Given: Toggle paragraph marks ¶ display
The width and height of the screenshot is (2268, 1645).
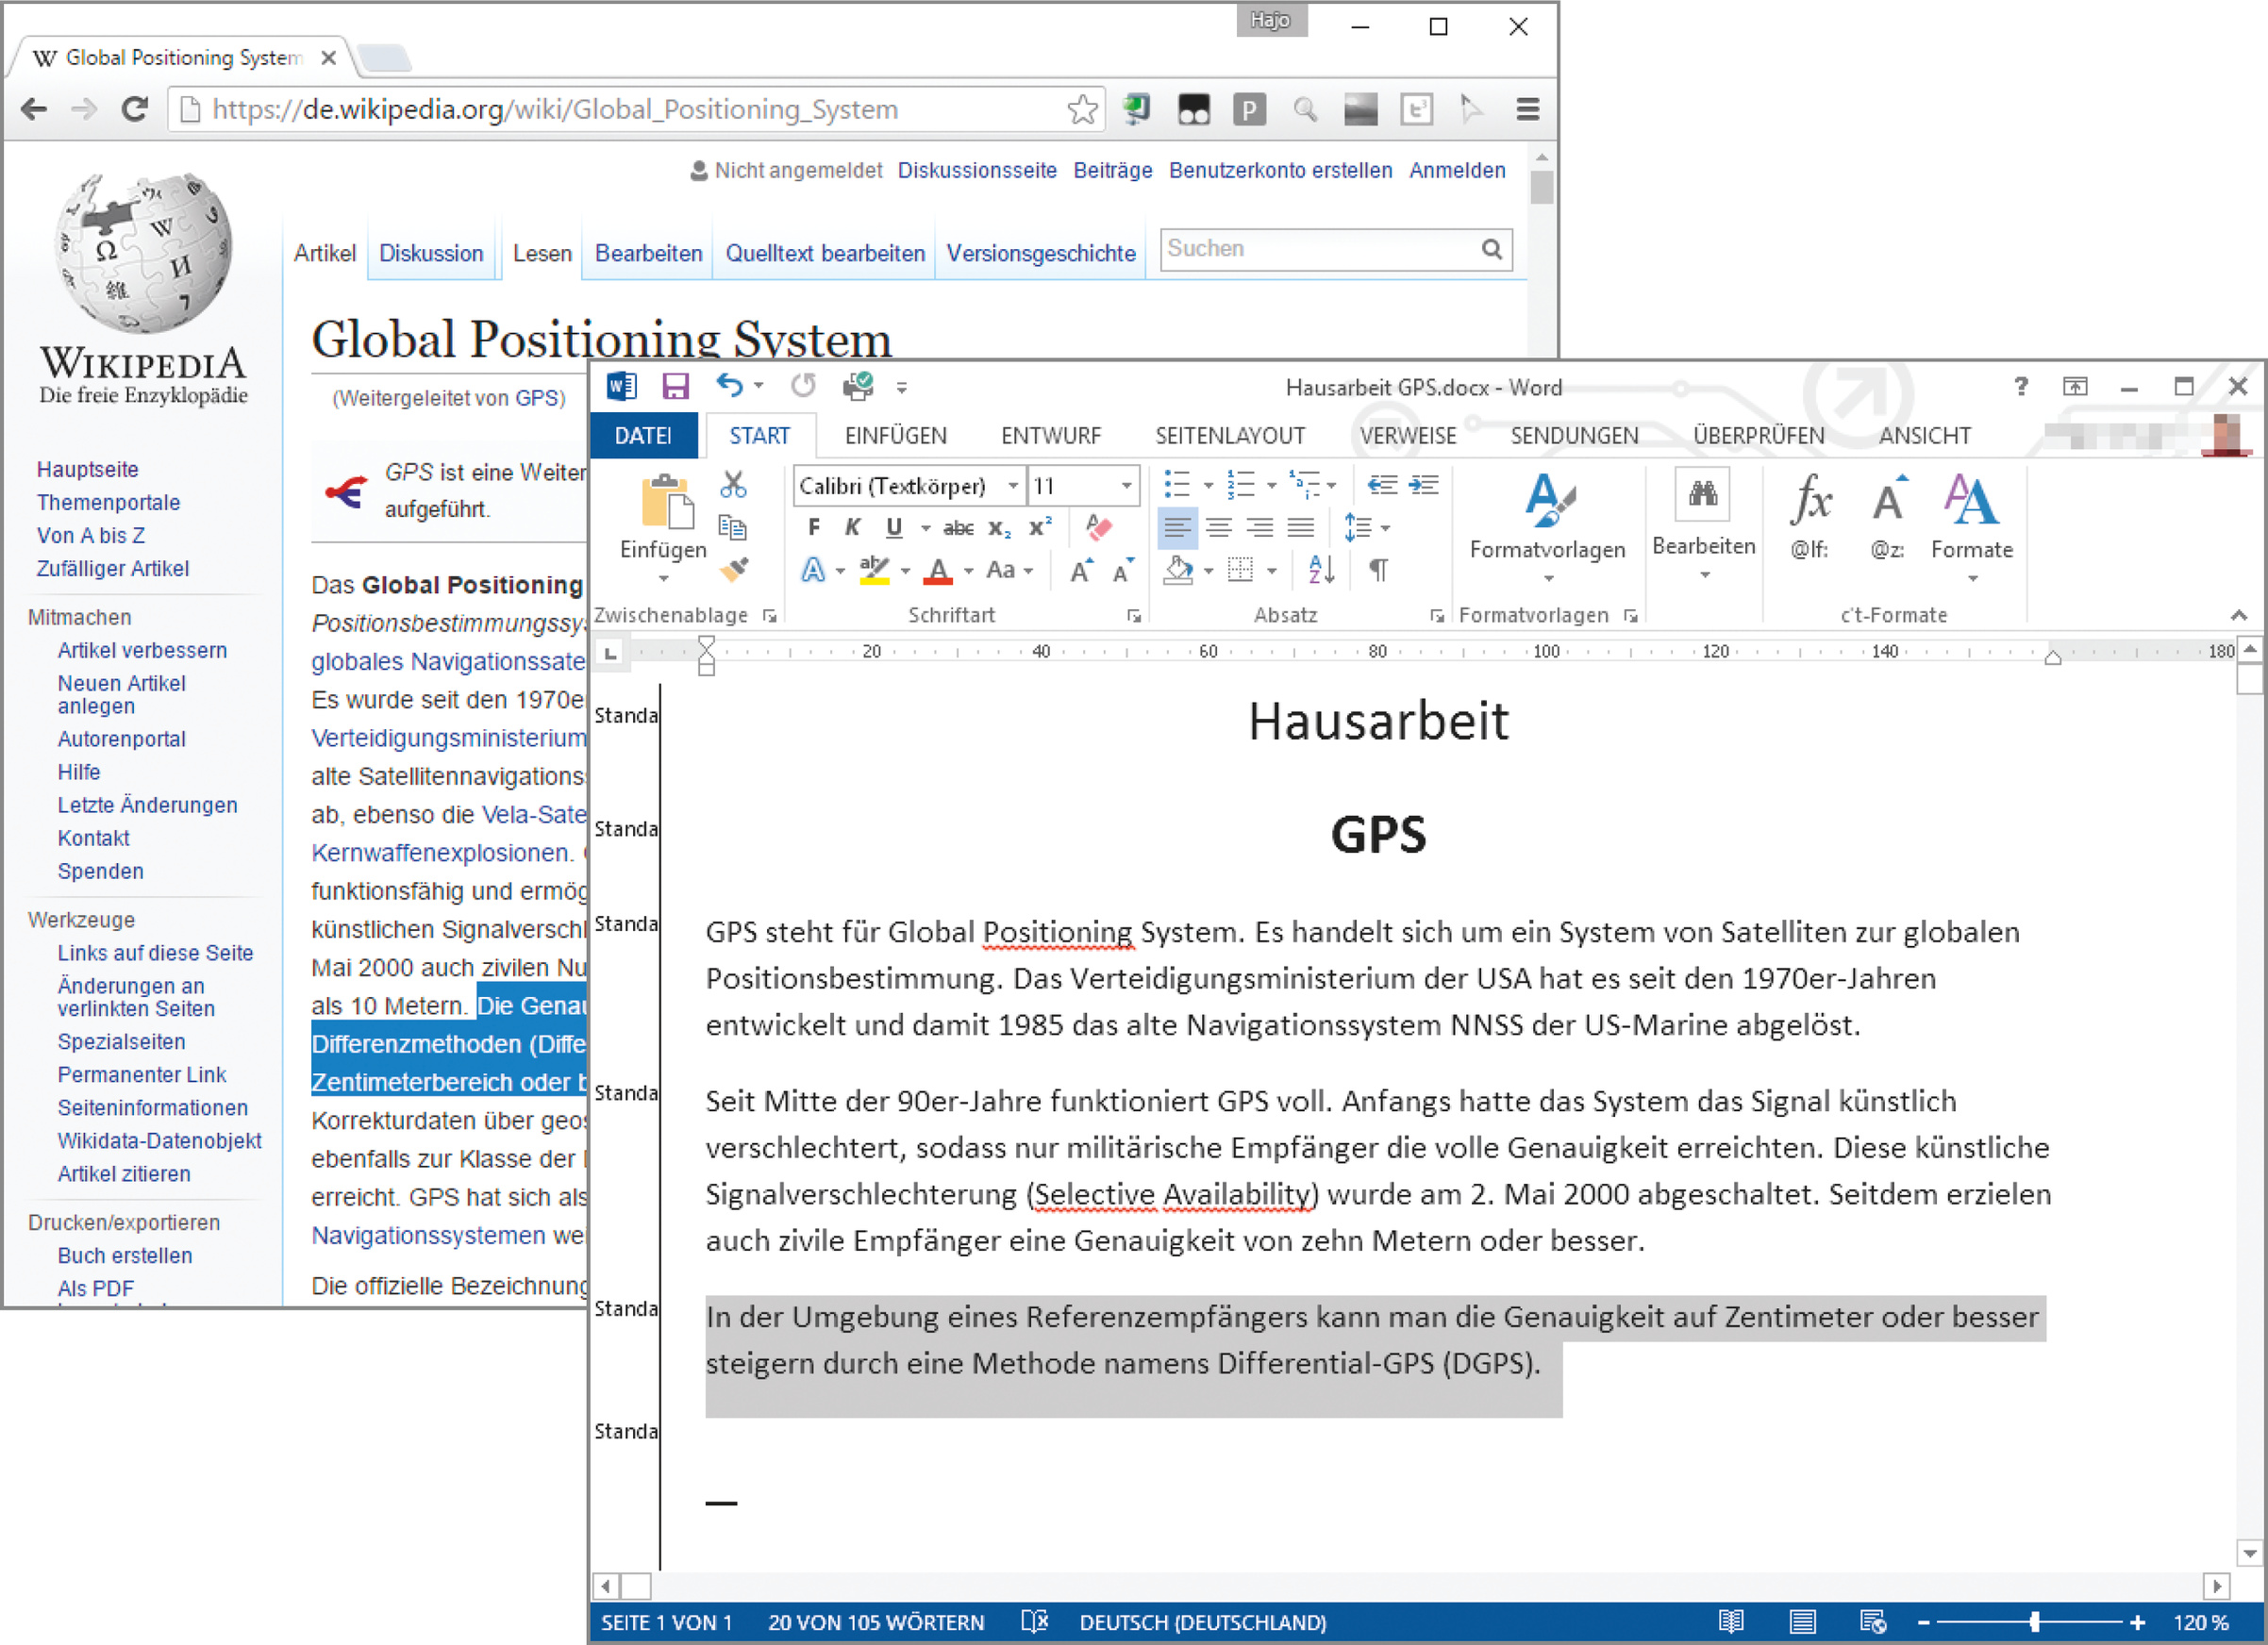Looking at the screenshot, I should [1378, 570].
